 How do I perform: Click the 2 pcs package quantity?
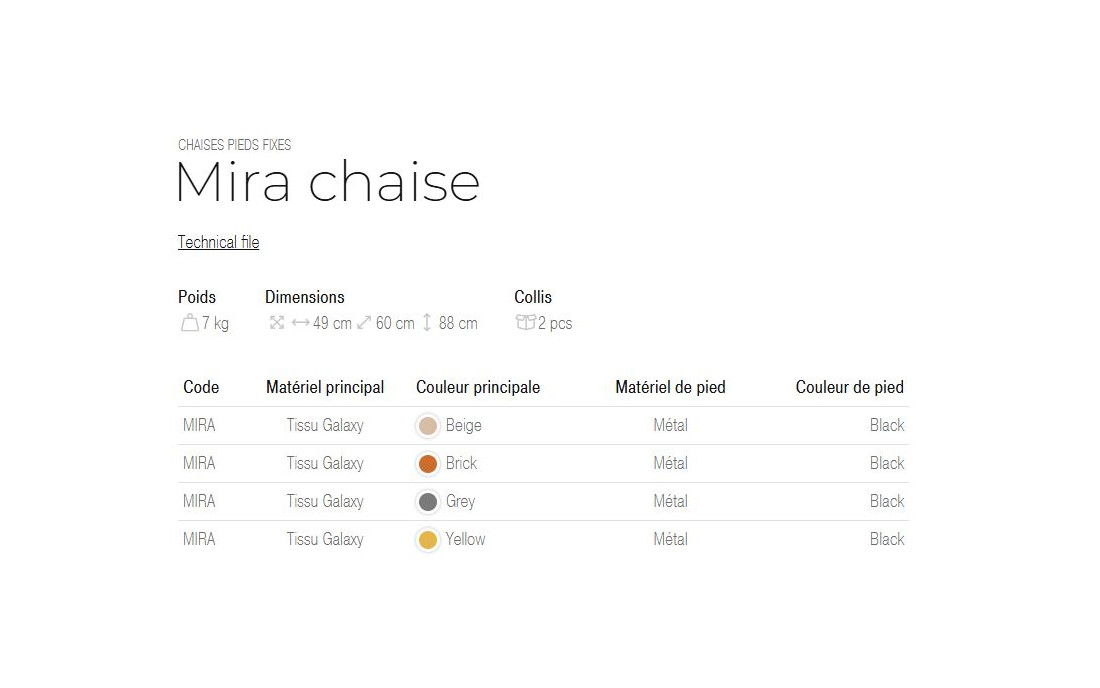point(555,323)
